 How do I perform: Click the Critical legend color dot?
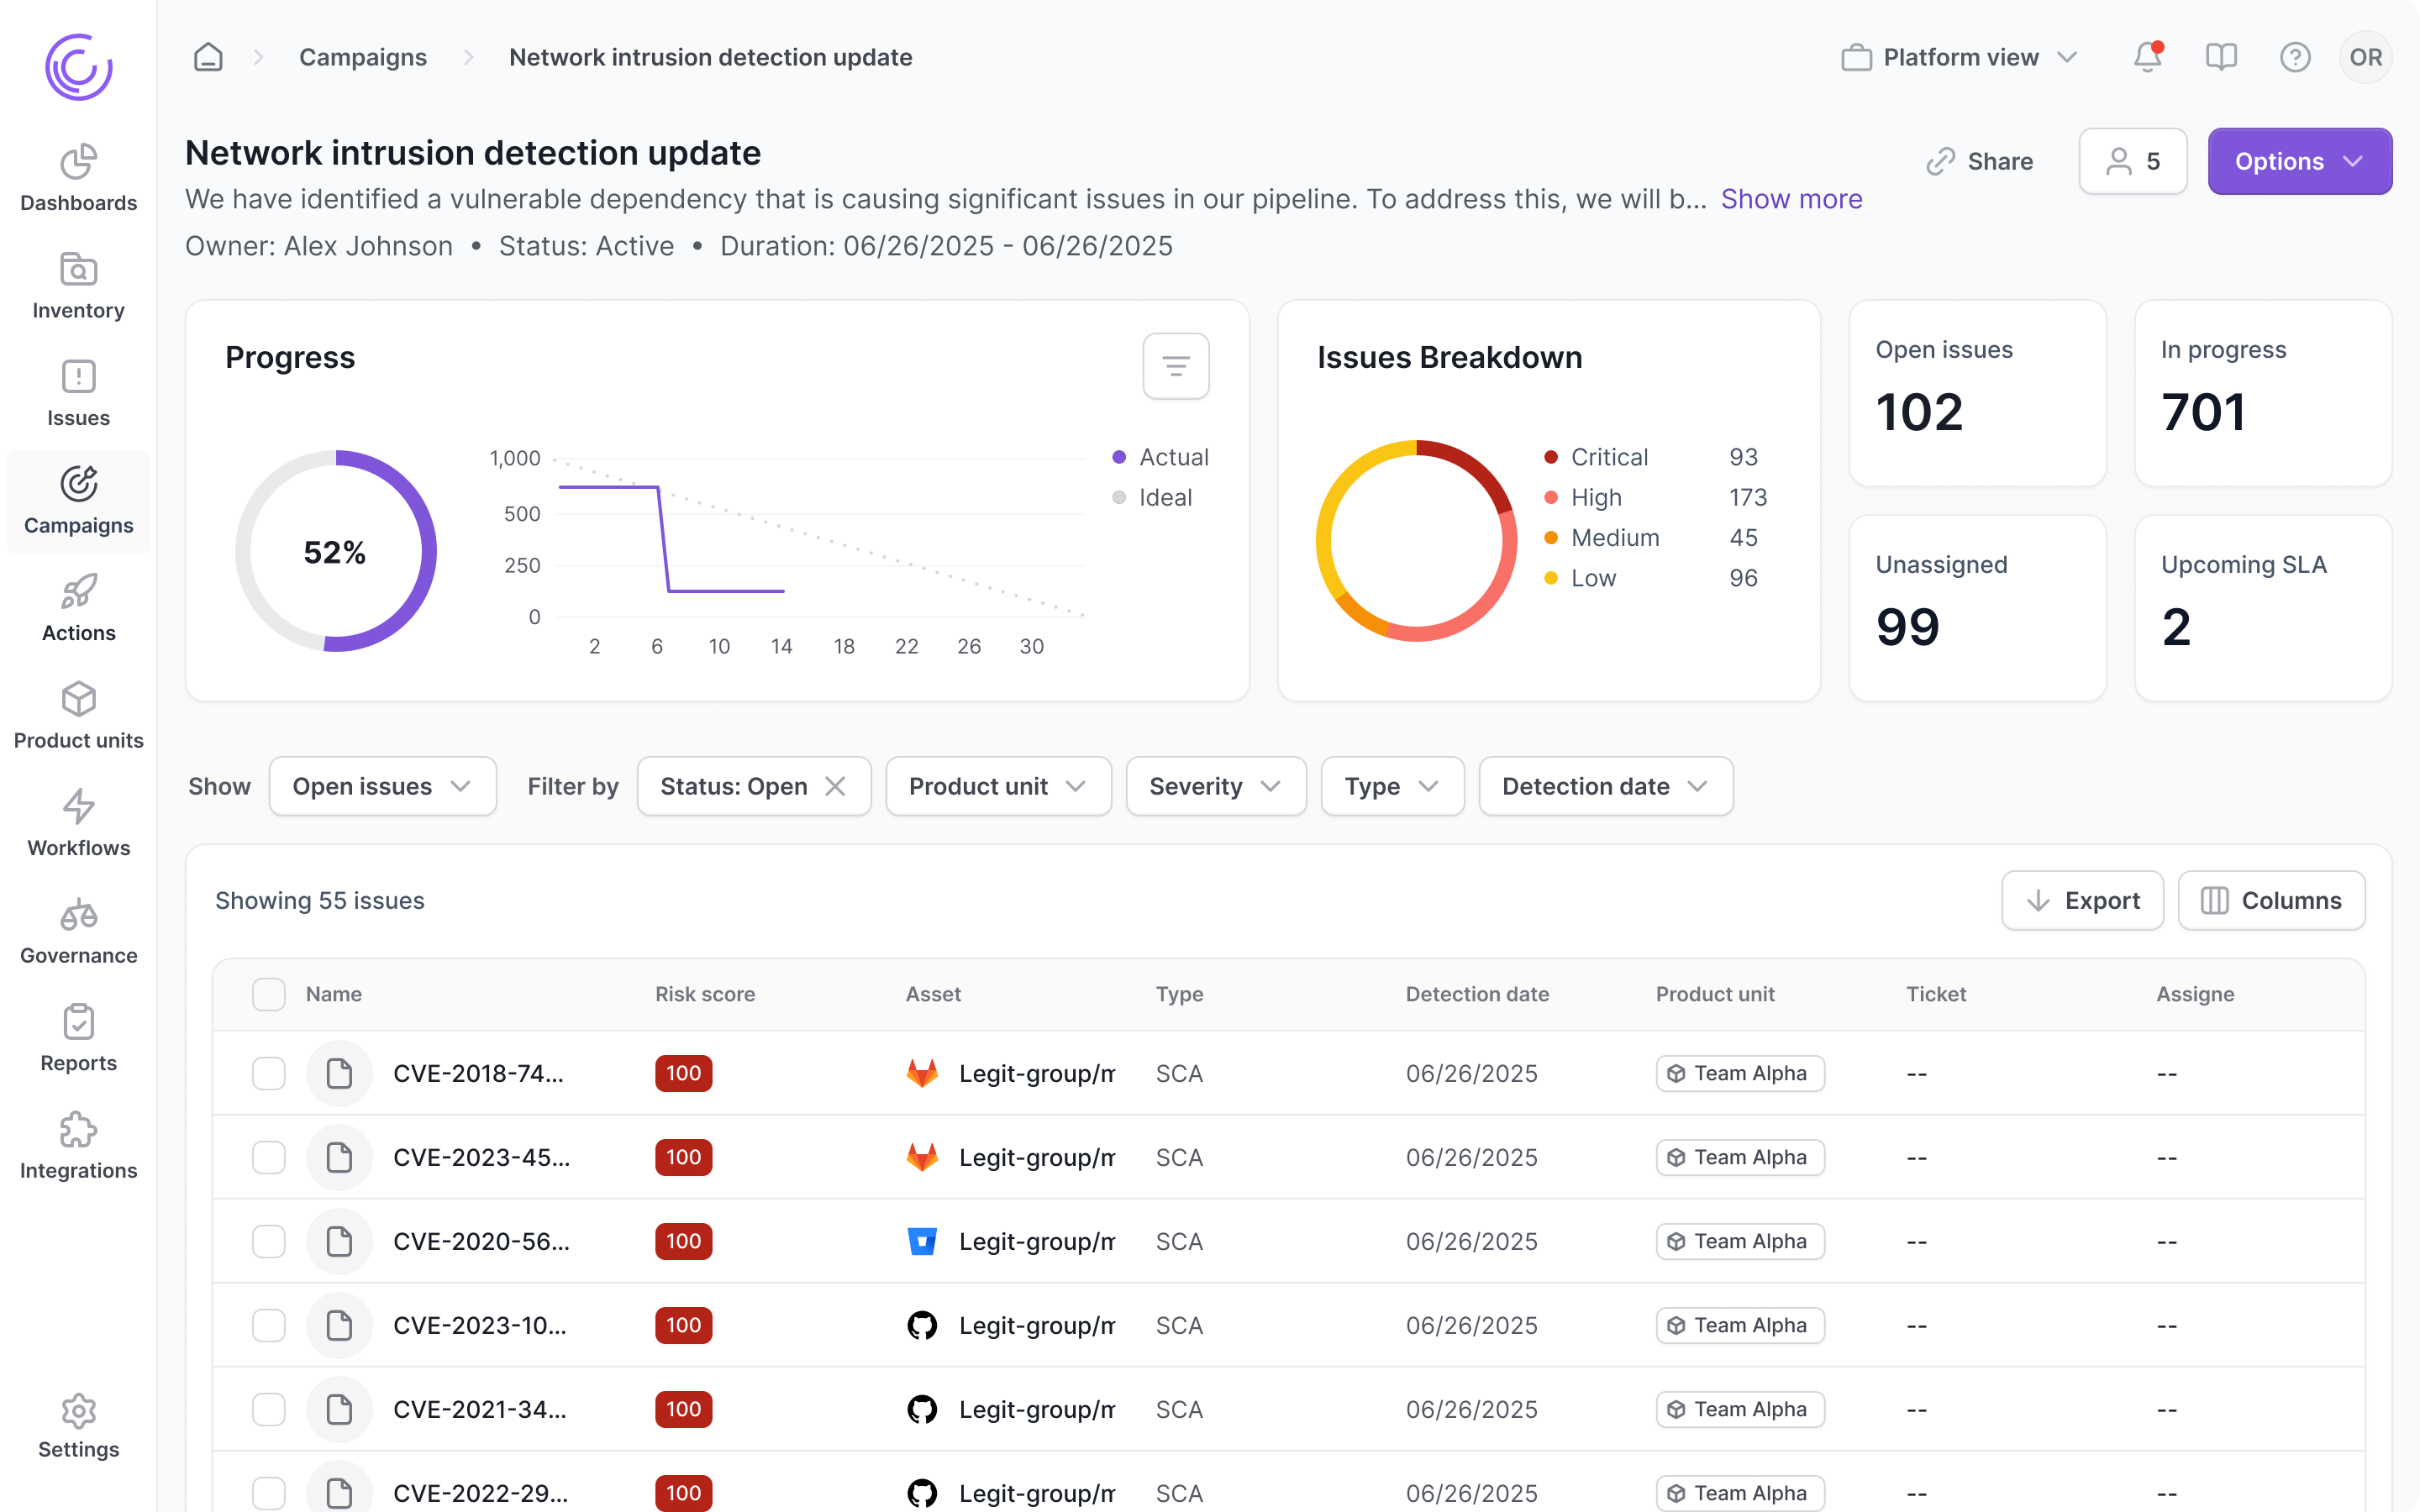click(1550, 457)
